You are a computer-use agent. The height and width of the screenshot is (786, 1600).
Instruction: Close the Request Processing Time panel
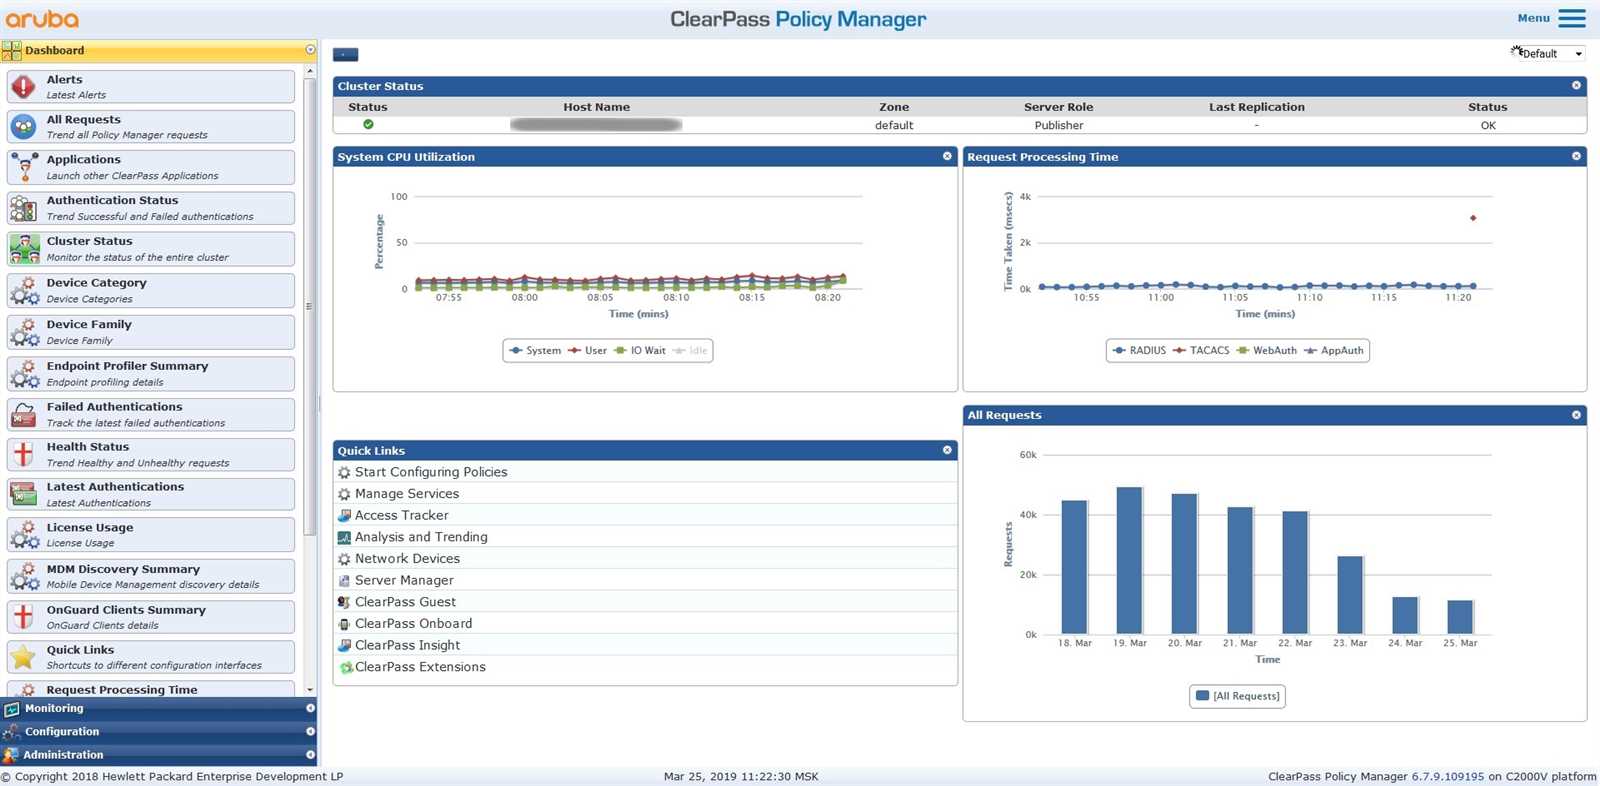1576,156
